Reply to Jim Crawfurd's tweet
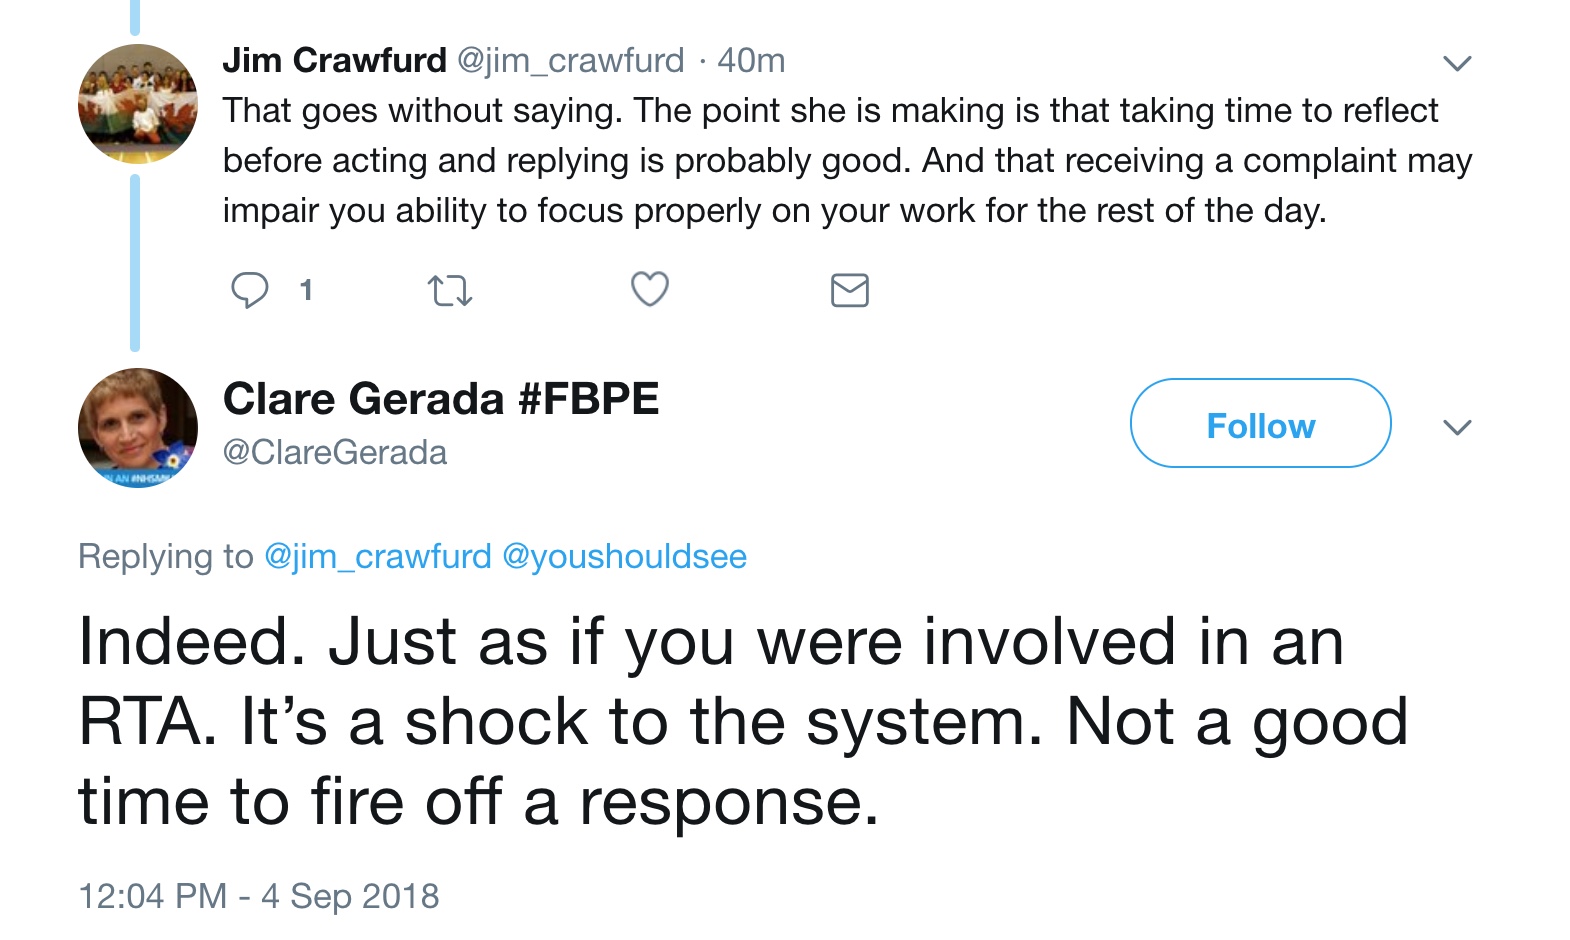This screenshot has height=940, width=1570. (249, 290)
